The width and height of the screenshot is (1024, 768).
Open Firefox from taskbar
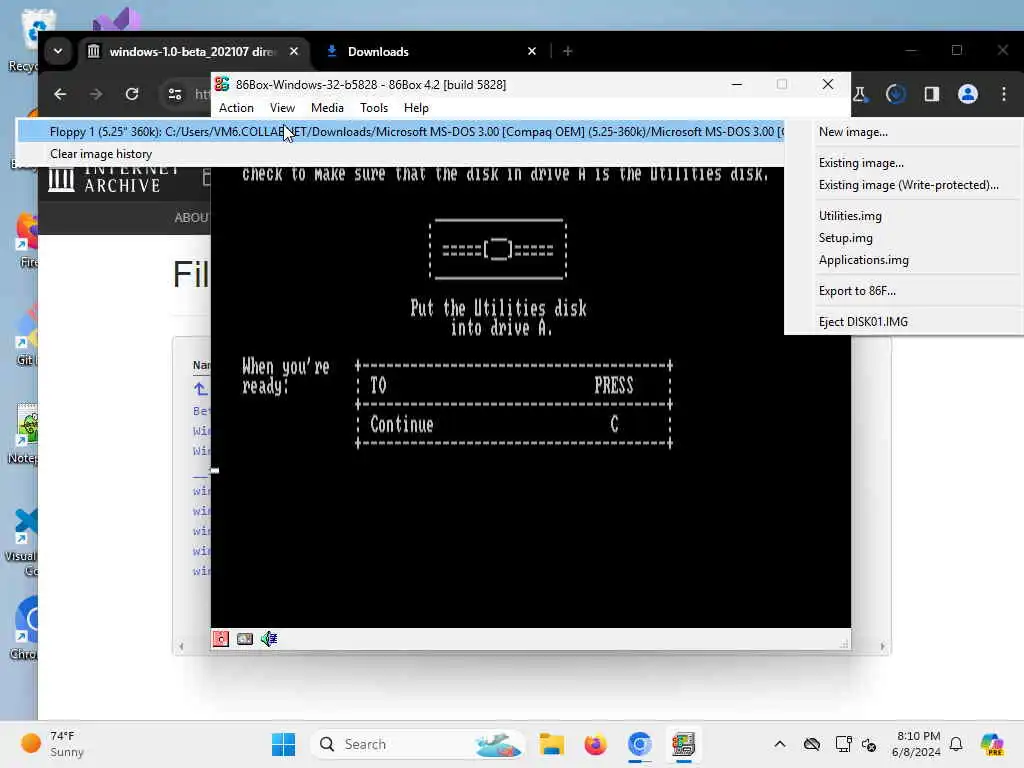coord(595,744)
